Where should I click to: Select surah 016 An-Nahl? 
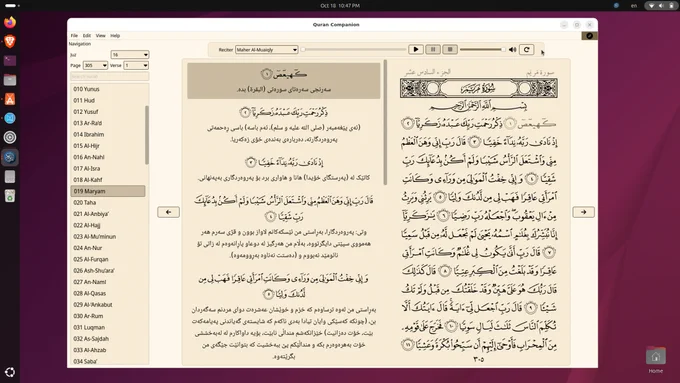[108, 157]
